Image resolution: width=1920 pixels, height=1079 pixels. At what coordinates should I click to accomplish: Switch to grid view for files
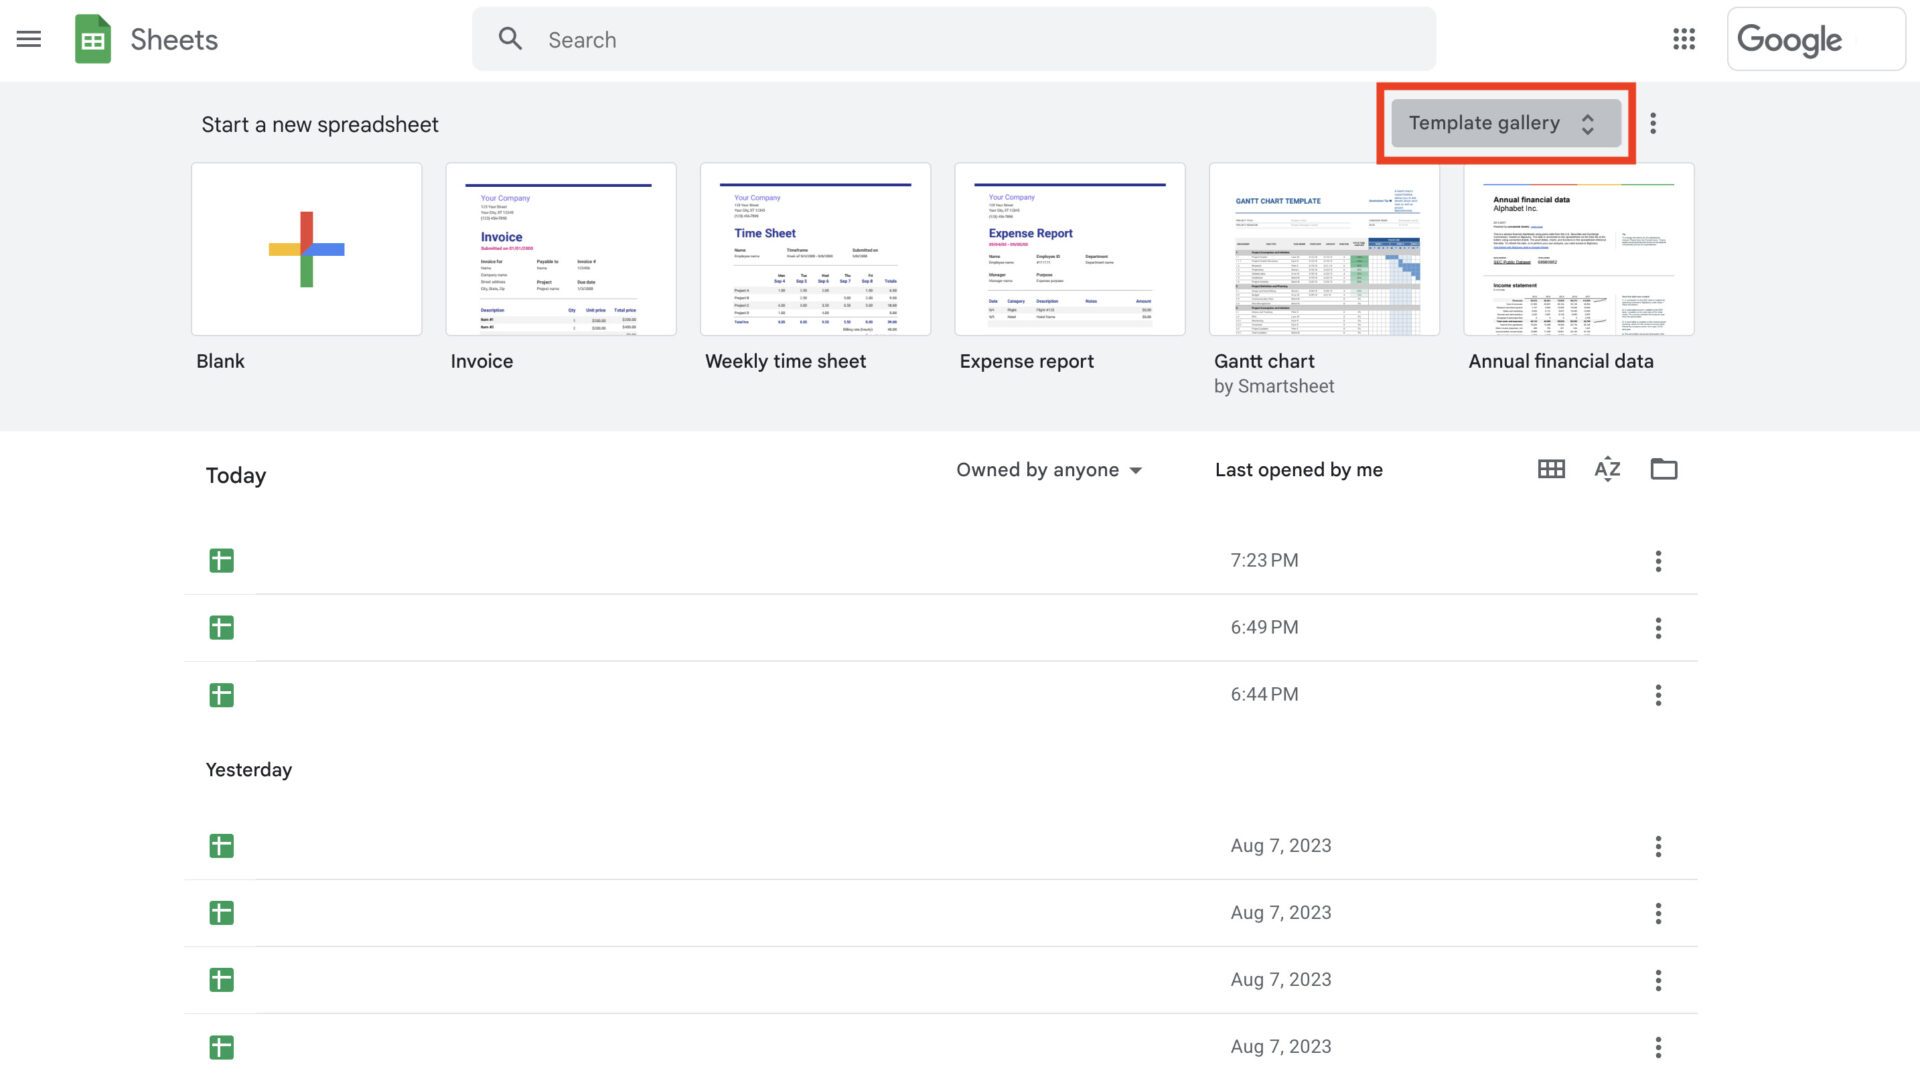(x=1551, y=468)
